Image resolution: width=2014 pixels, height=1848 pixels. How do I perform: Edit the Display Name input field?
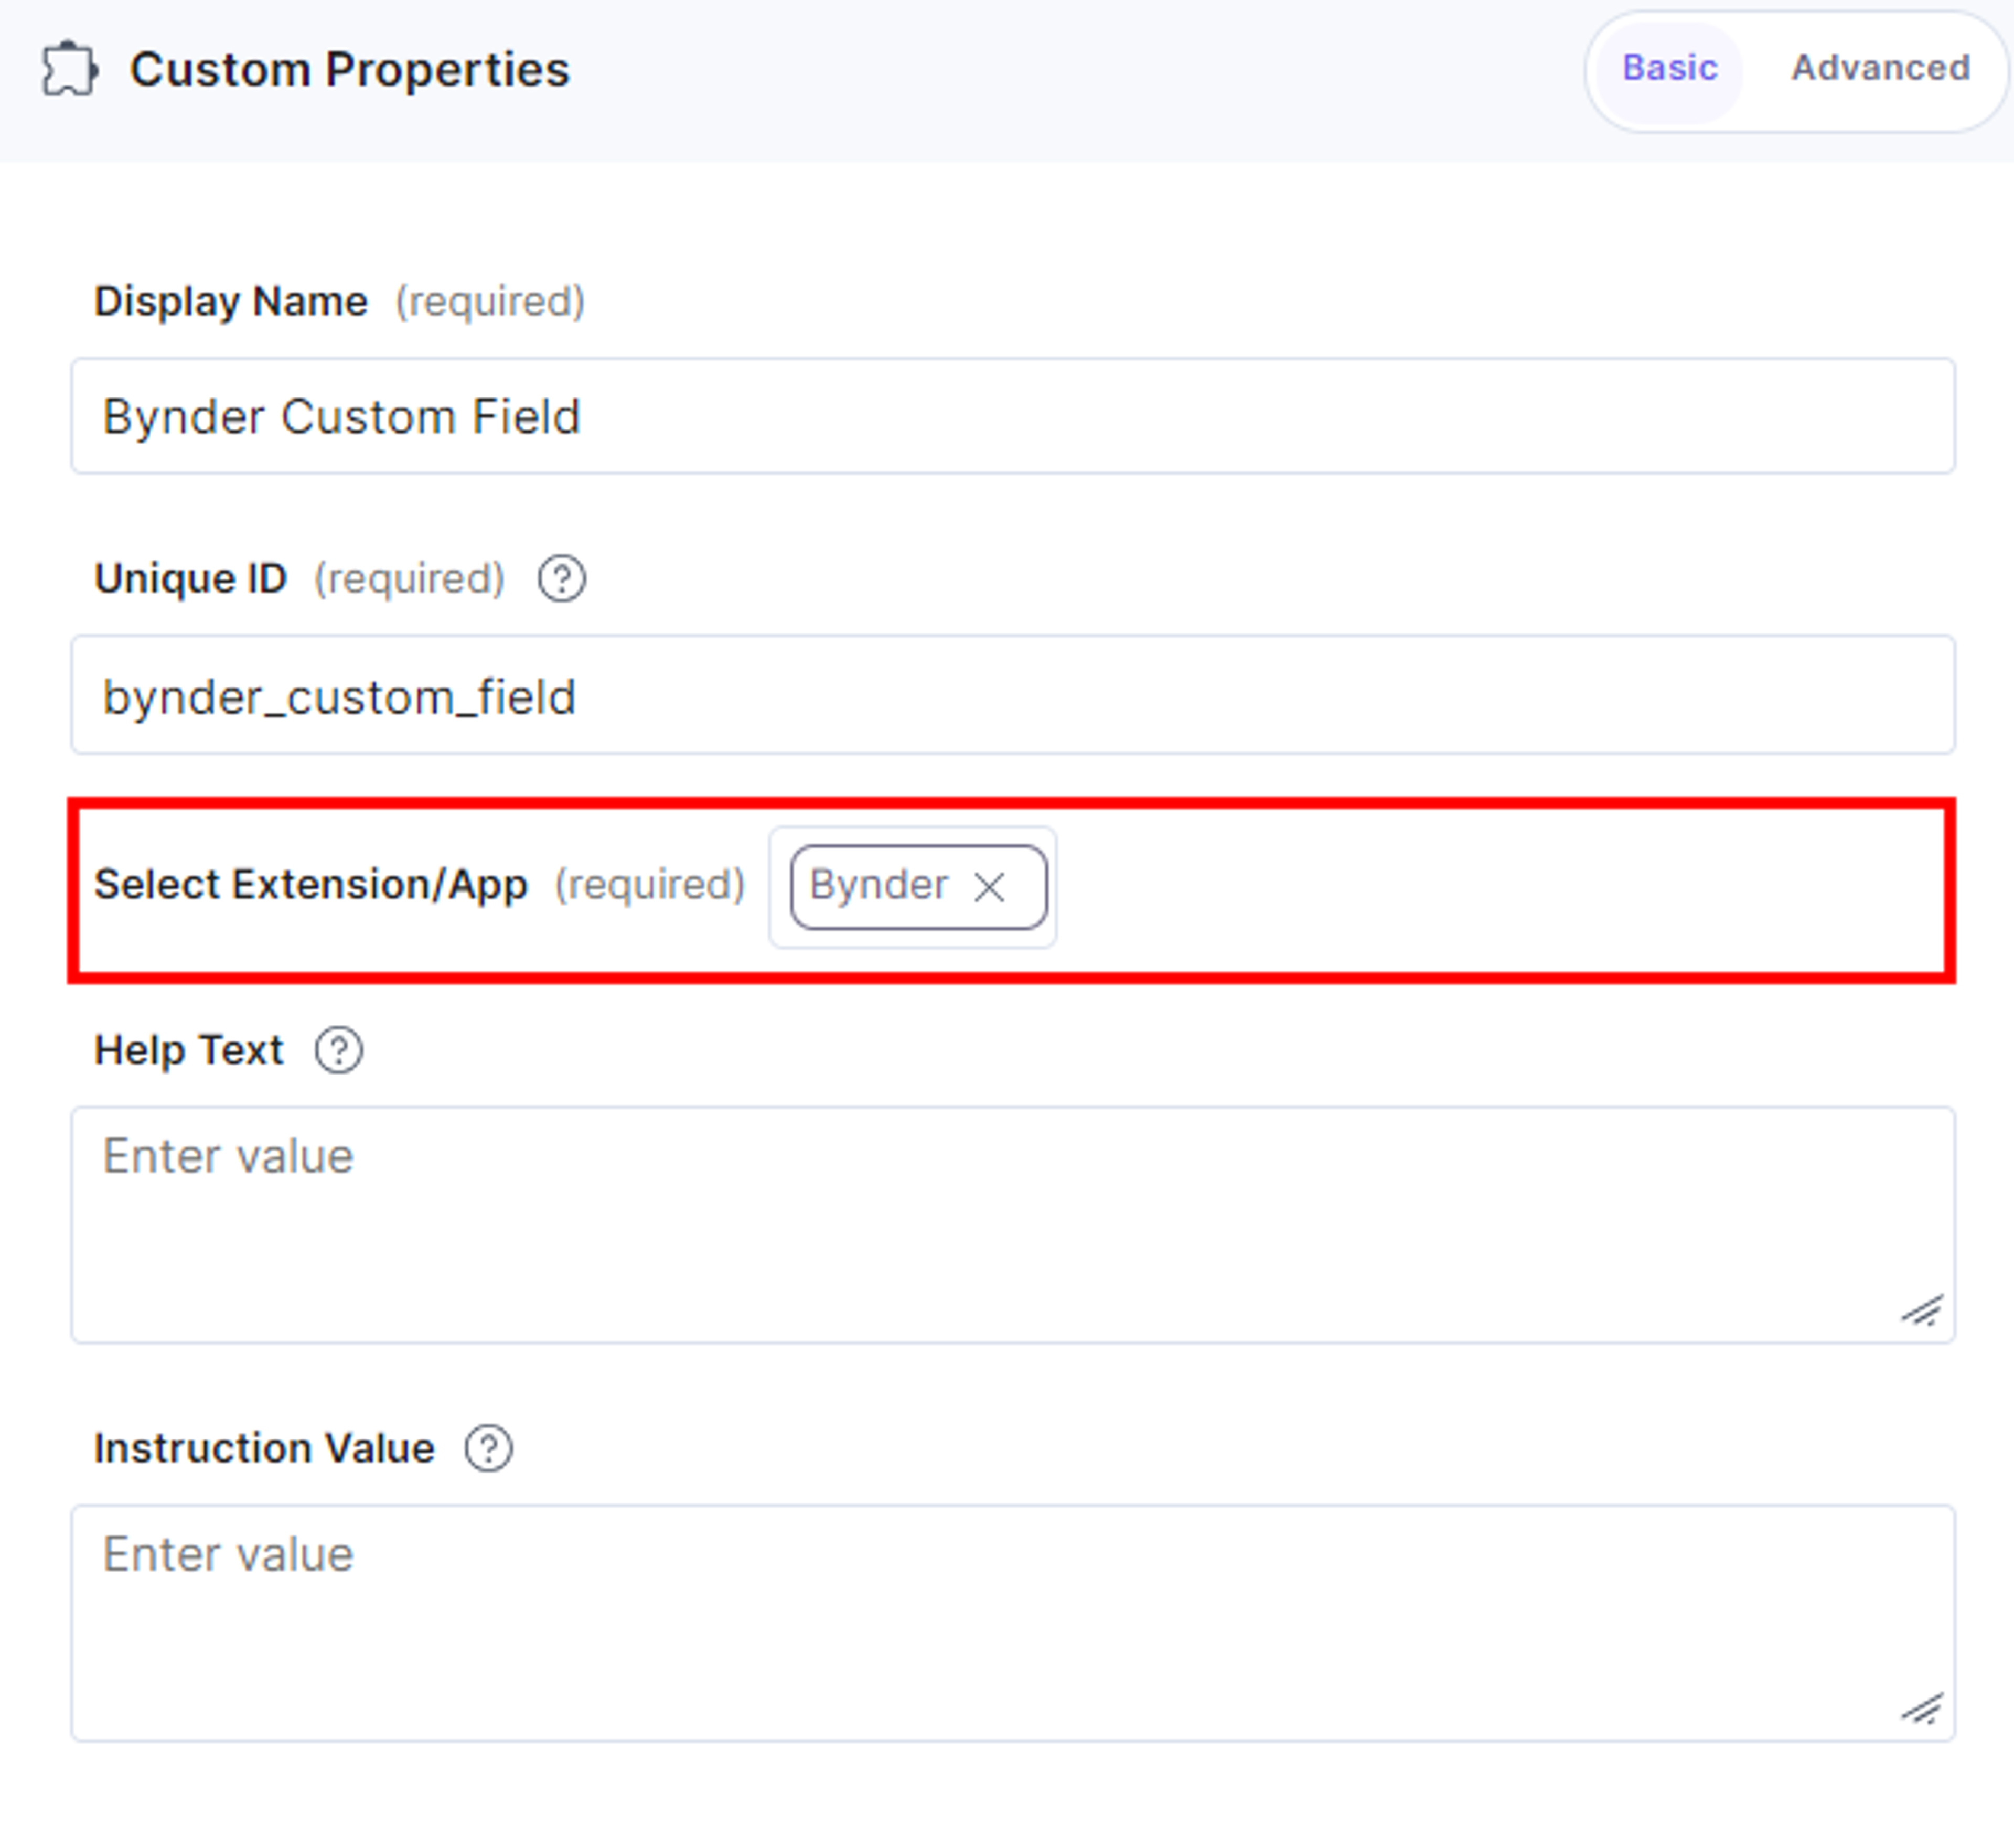click(1012, 416)
